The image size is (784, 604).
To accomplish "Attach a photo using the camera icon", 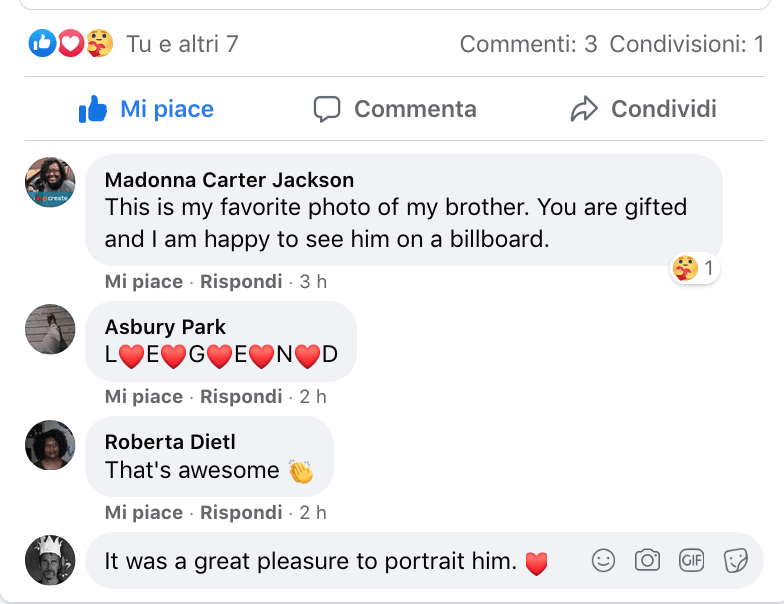I will pos(647,560).
